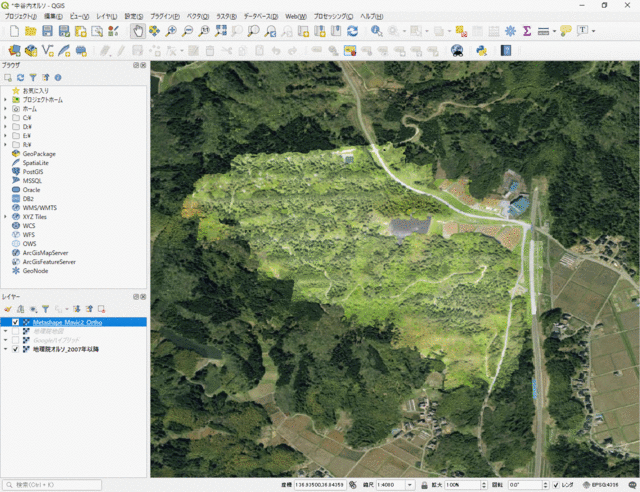Click New SpatiaLite layer feather icon
Viewport: 640px width, 492px height.
[x=64, y=51]
